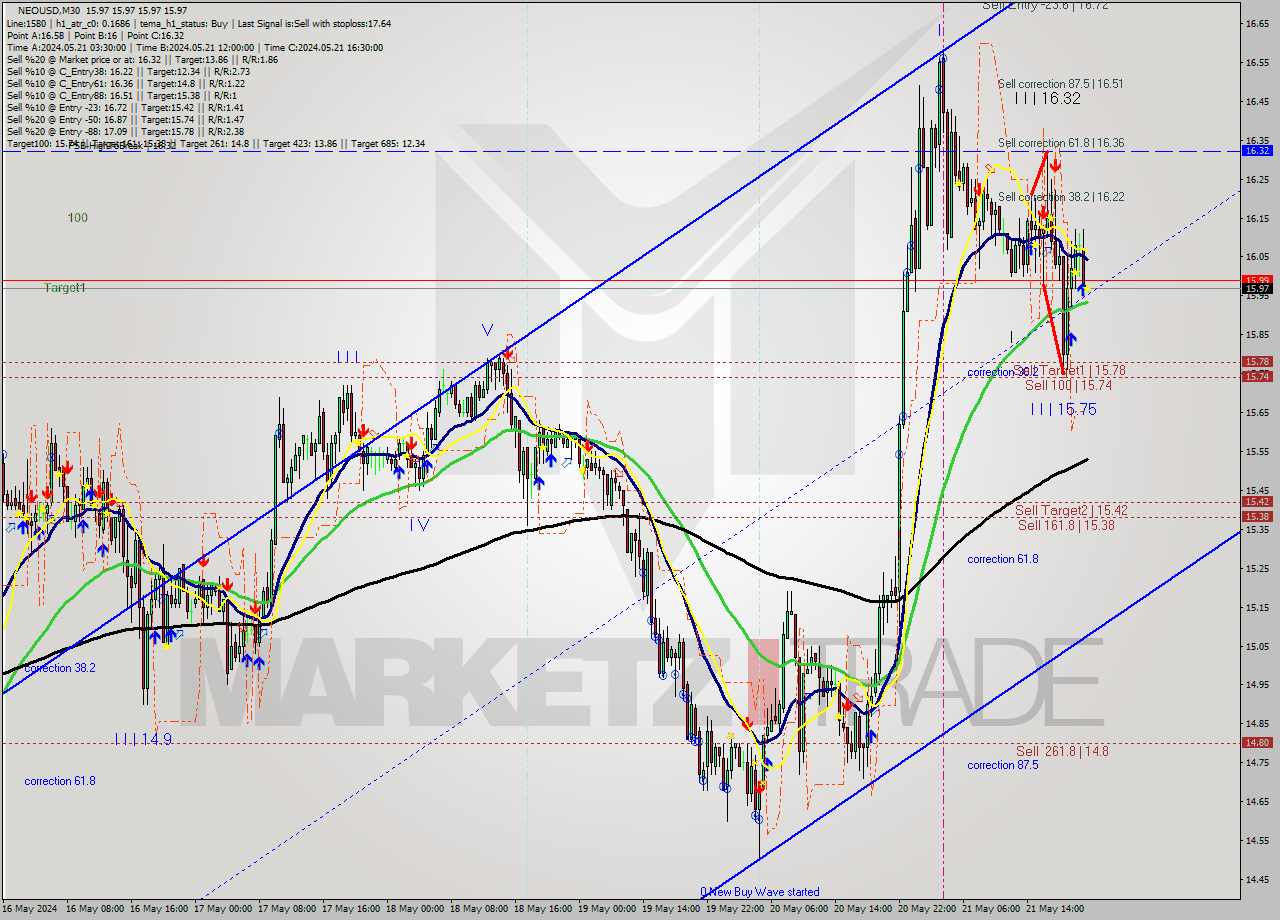Click the red 15.74 price tag on axis
This screenshot has width=1280, height=920.
1257,376
